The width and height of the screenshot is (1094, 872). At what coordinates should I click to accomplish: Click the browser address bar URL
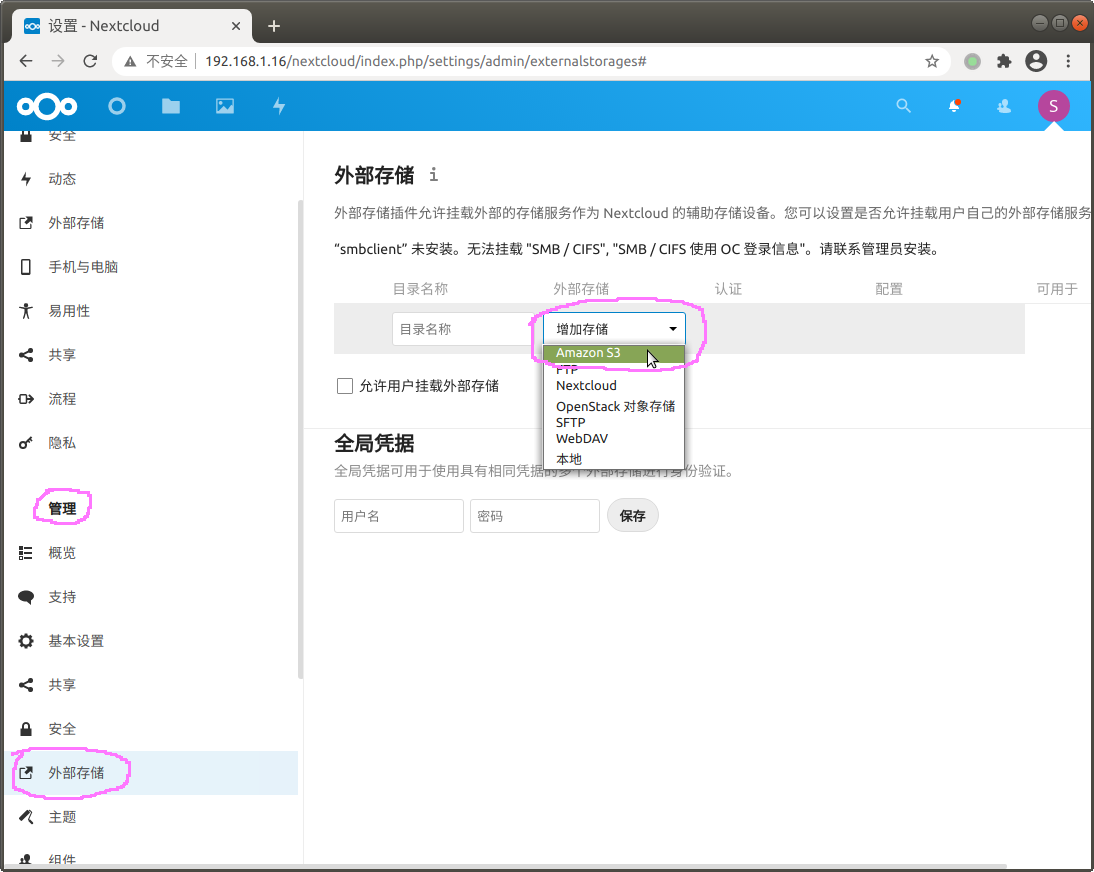pos(426,61)
